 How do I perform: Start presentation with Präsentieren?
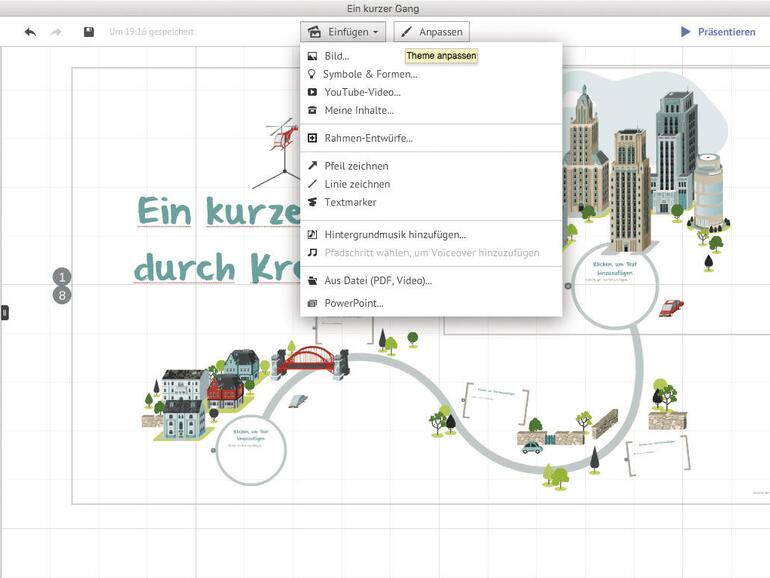[x=718, y=32]
